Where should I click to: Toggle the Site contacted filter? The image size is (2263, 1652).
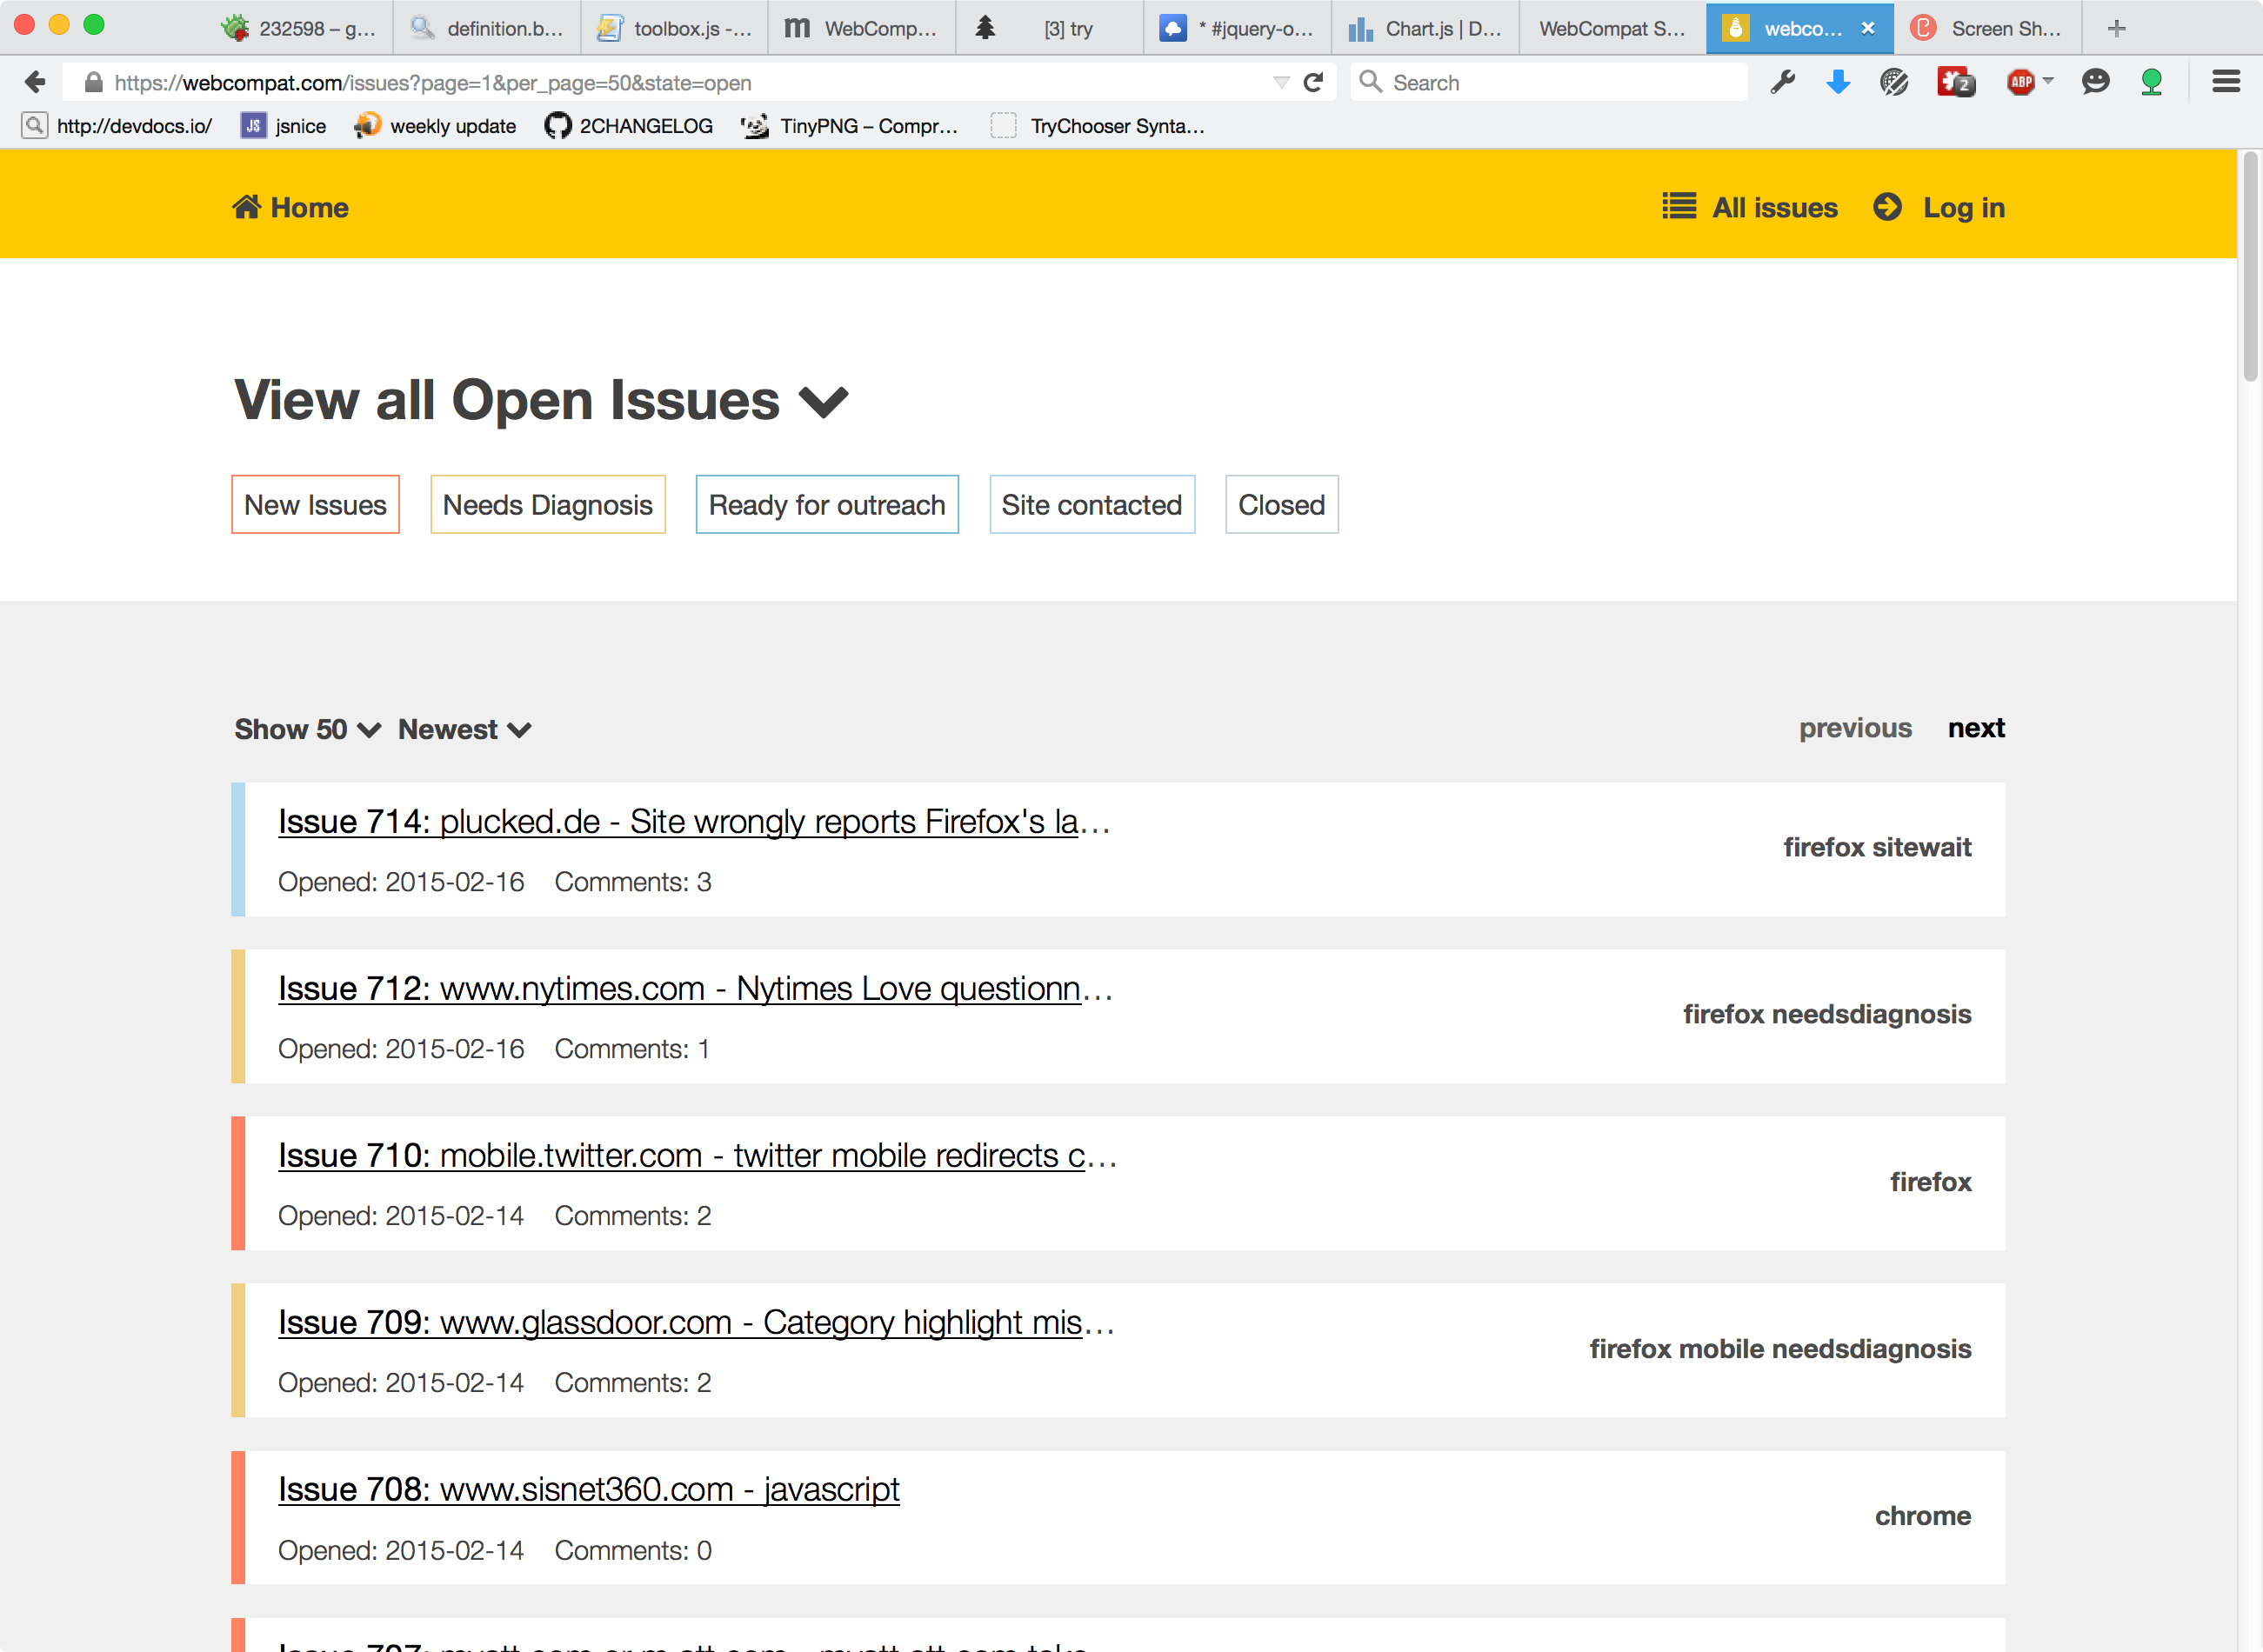1091,505
